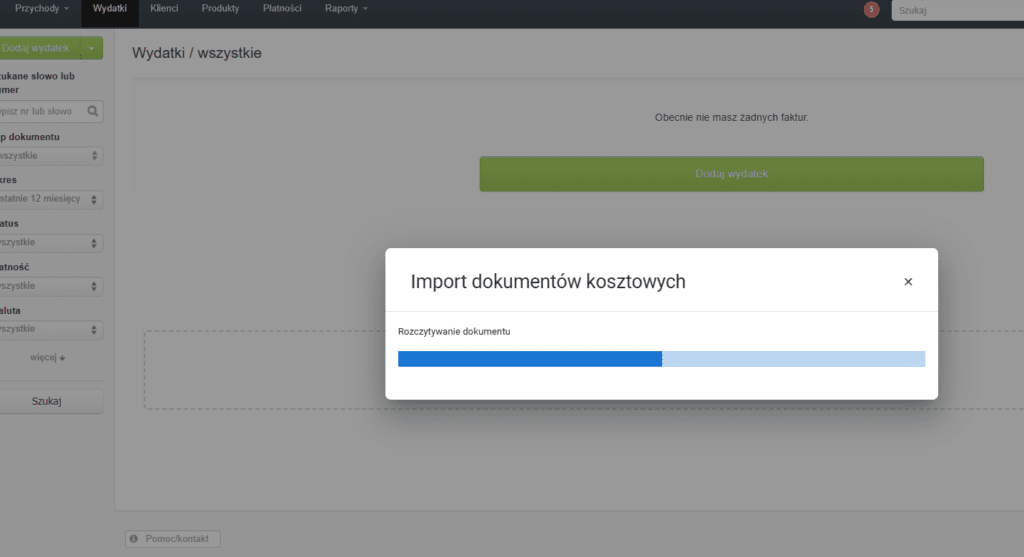Screen dimensions: 1024x557
Task: Open the arrow next to Dodaj wydatek
Action: [92, 47]
